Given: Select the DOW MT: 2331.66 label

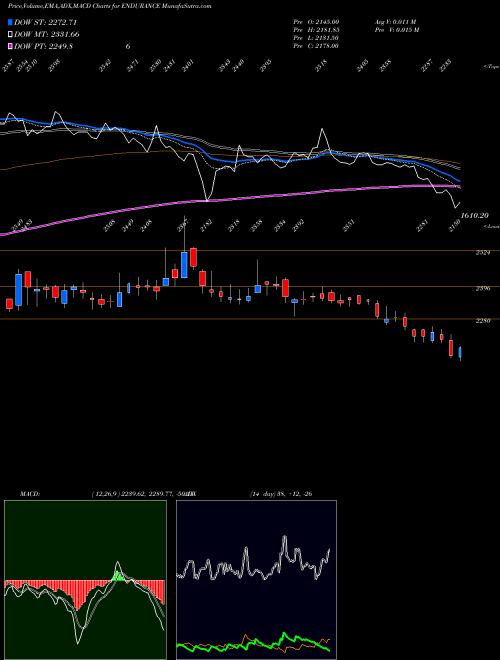Looking at the screenshot, I should click(x=47, y=35).
